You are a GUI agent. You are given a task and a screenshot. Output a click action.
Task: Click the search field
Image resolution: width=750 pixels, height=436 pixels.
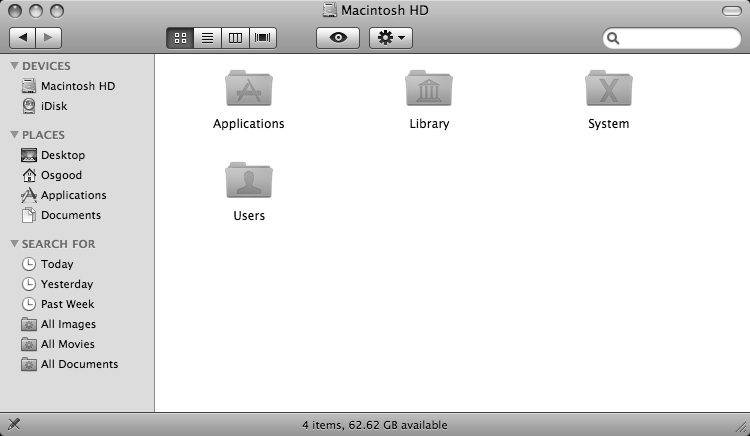(x=672, y=38)
